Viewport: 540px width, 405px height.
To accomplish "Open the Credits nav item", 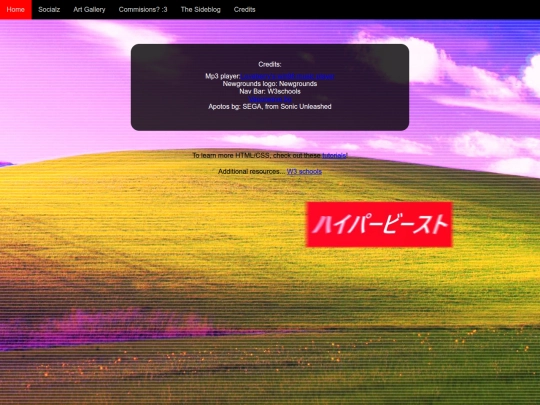I will 245,10.
